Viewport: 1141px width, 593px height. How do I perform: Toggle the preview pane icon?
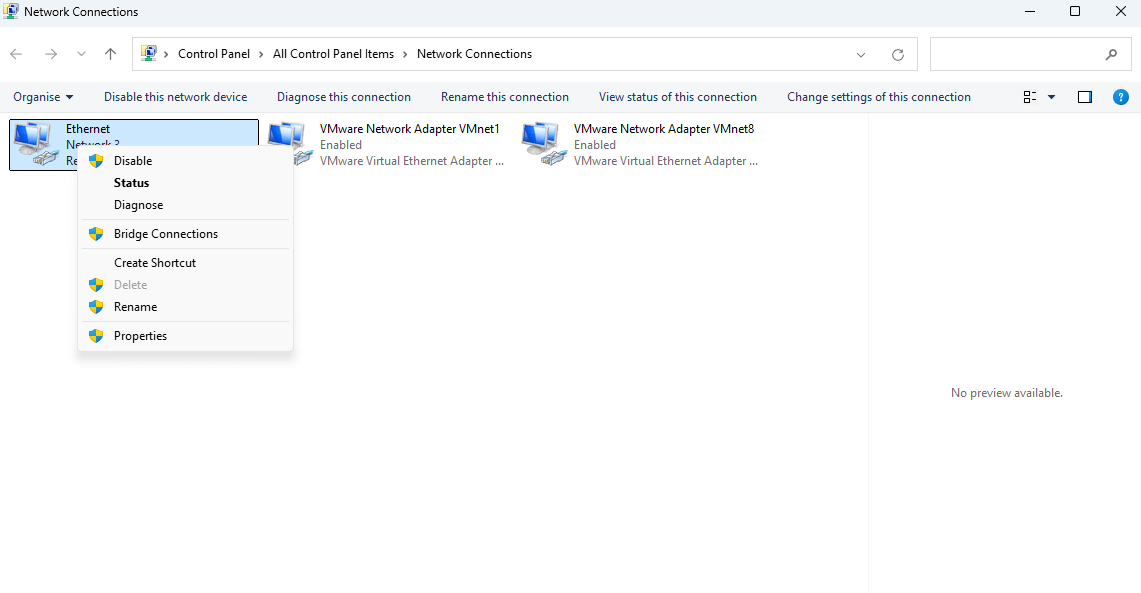1085,97
